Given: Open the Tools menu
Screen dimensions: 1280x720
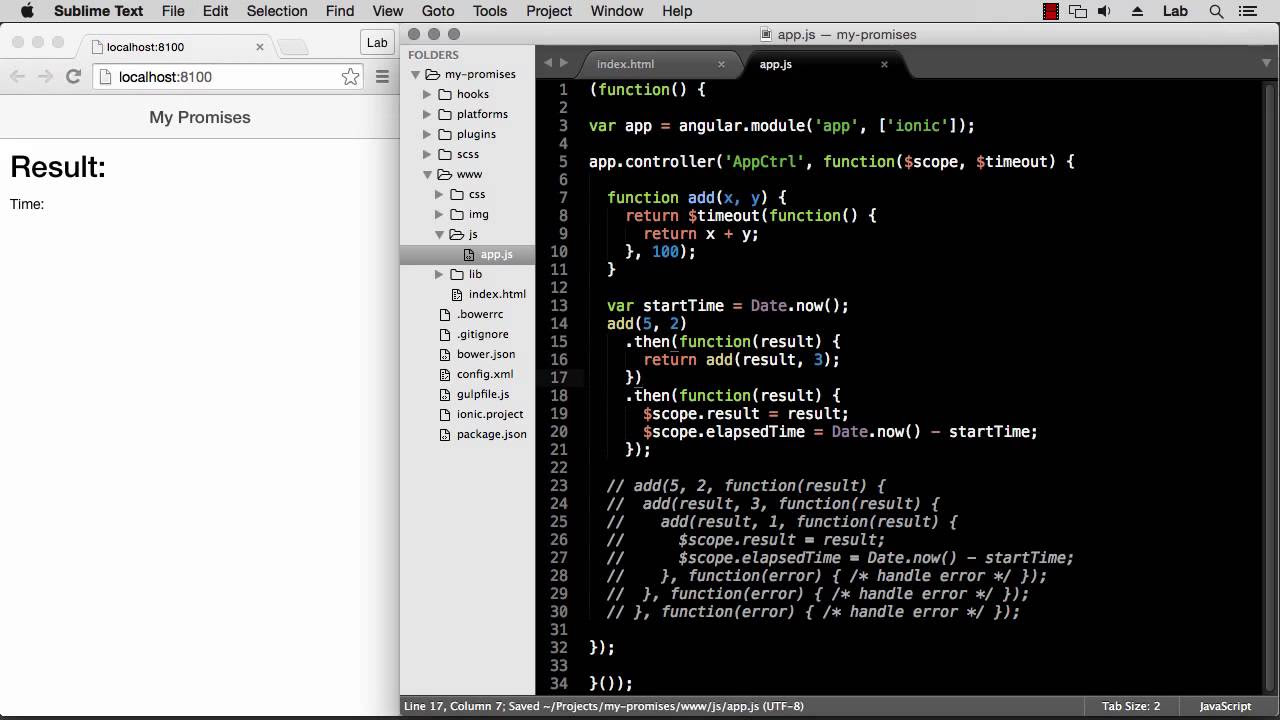Looking at the screenshot, I should [490, 11].
